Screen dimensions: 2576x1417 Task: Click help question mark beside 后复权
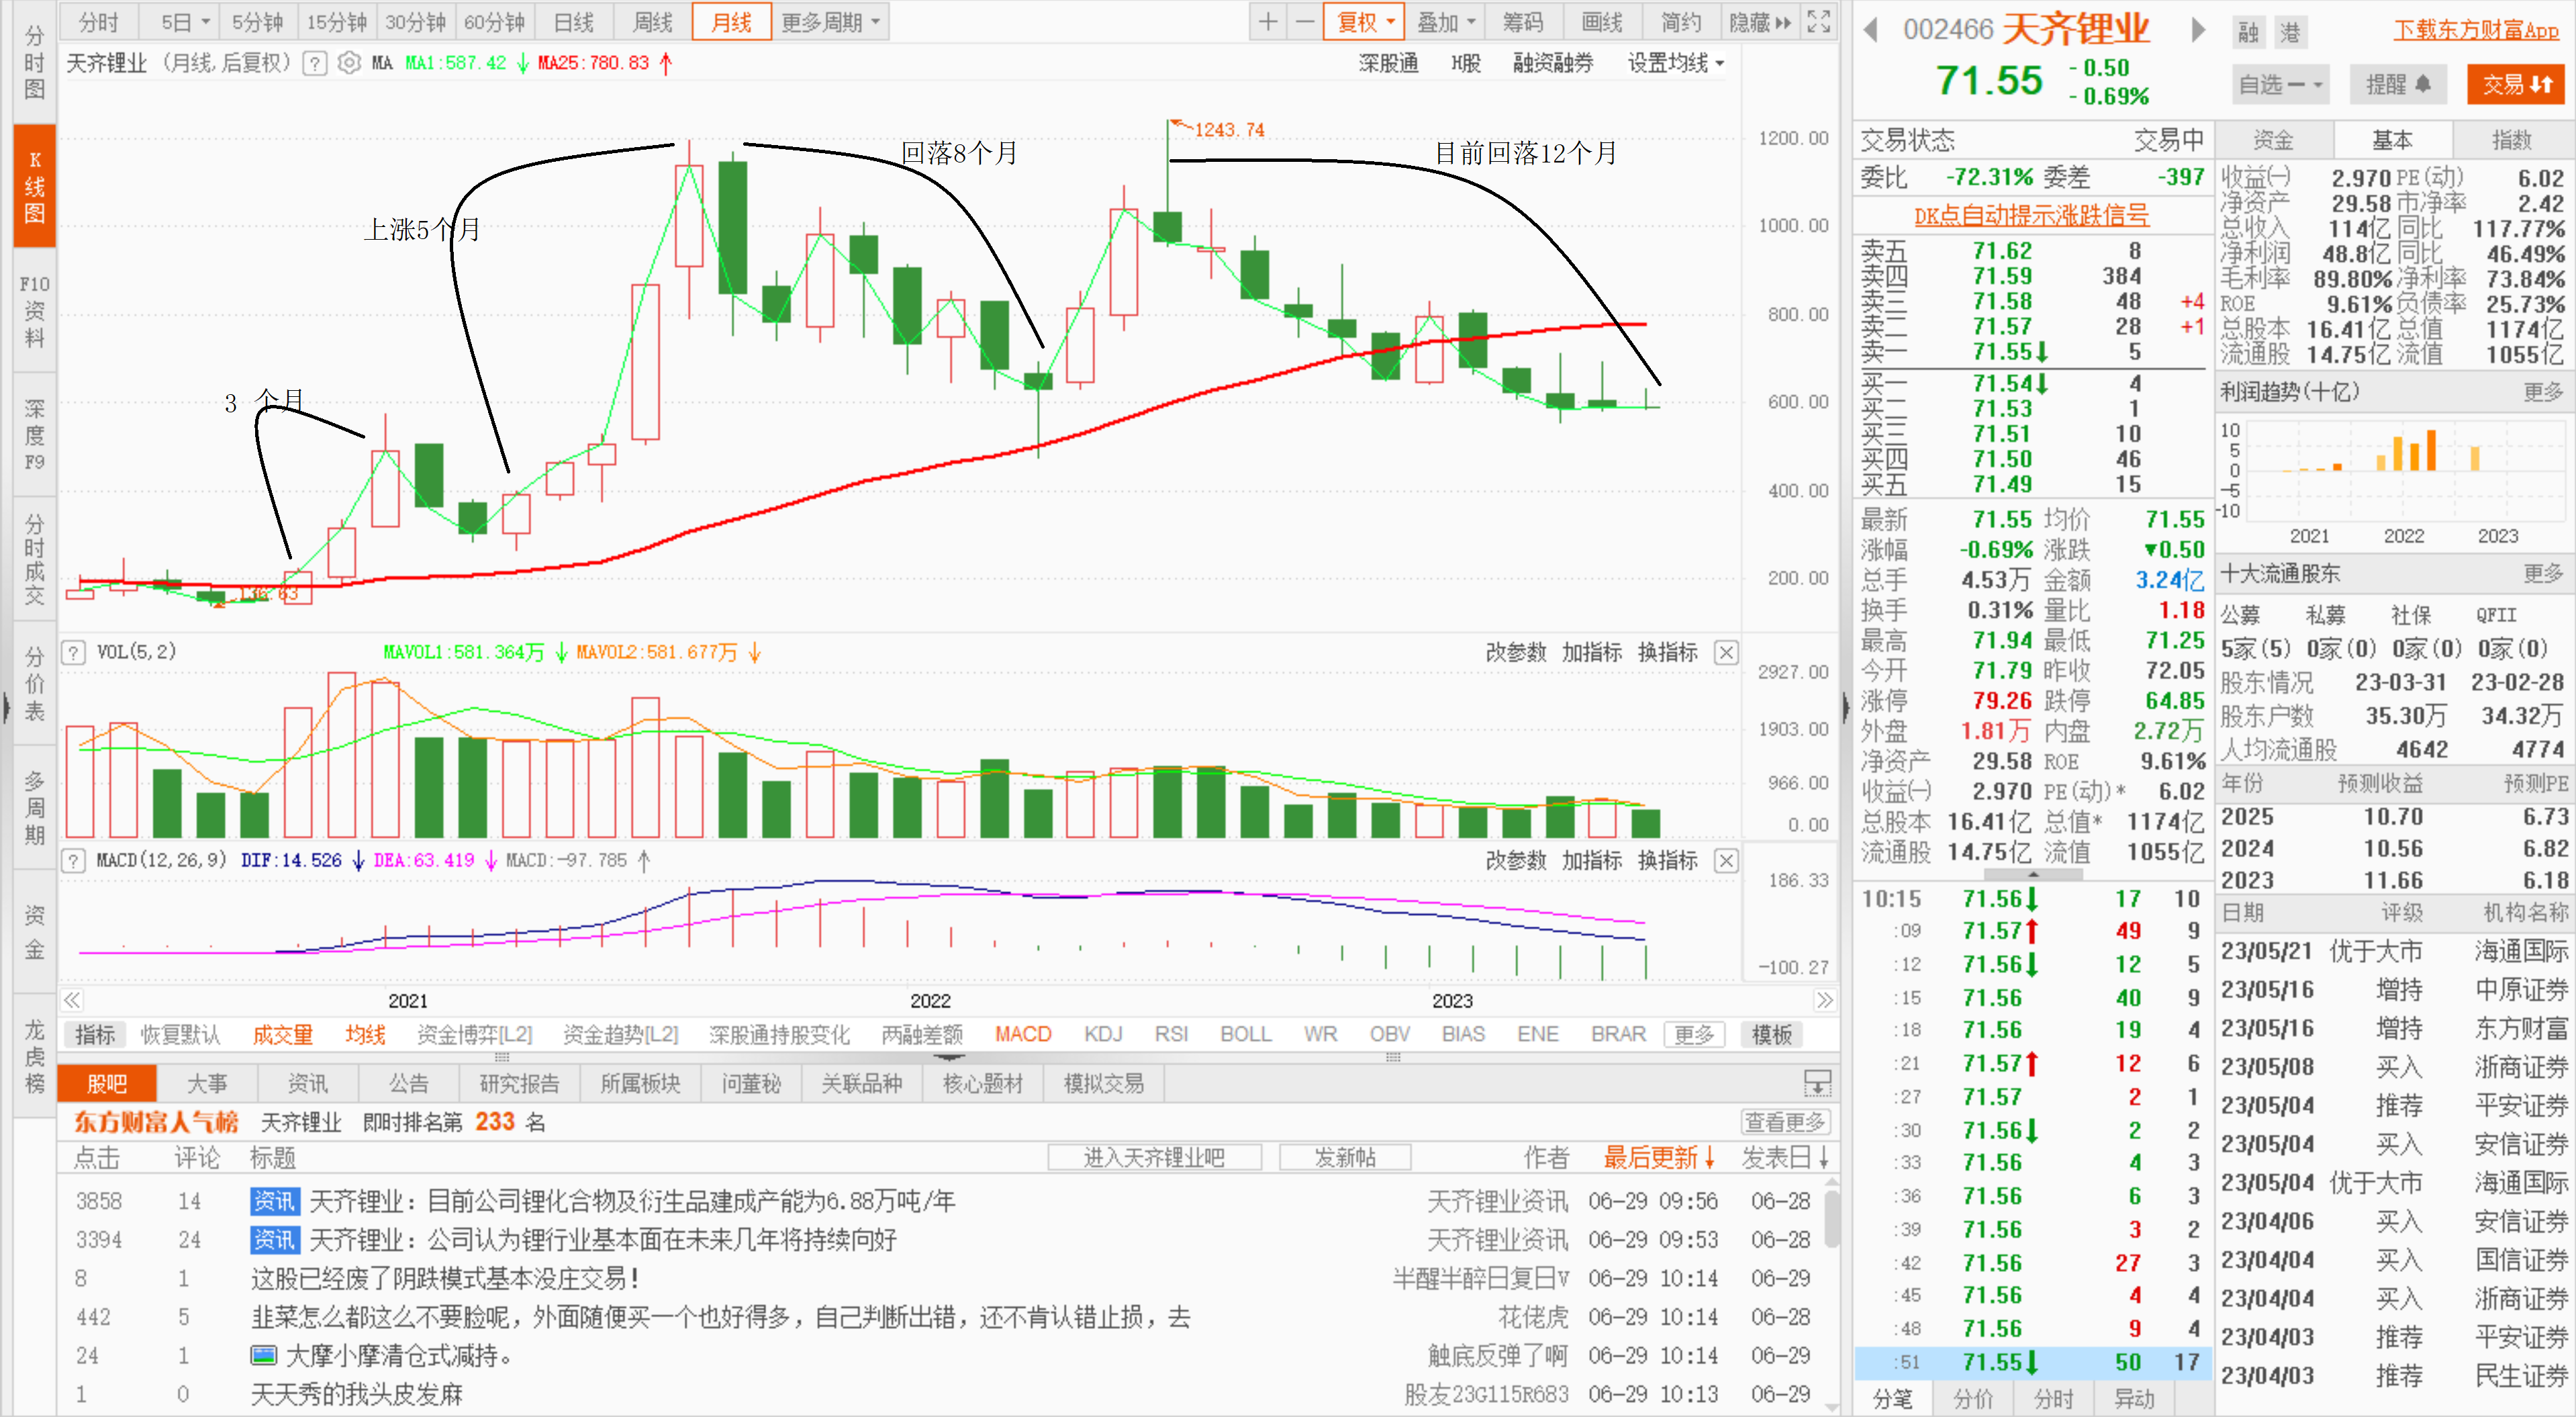[x=315, y=64]
